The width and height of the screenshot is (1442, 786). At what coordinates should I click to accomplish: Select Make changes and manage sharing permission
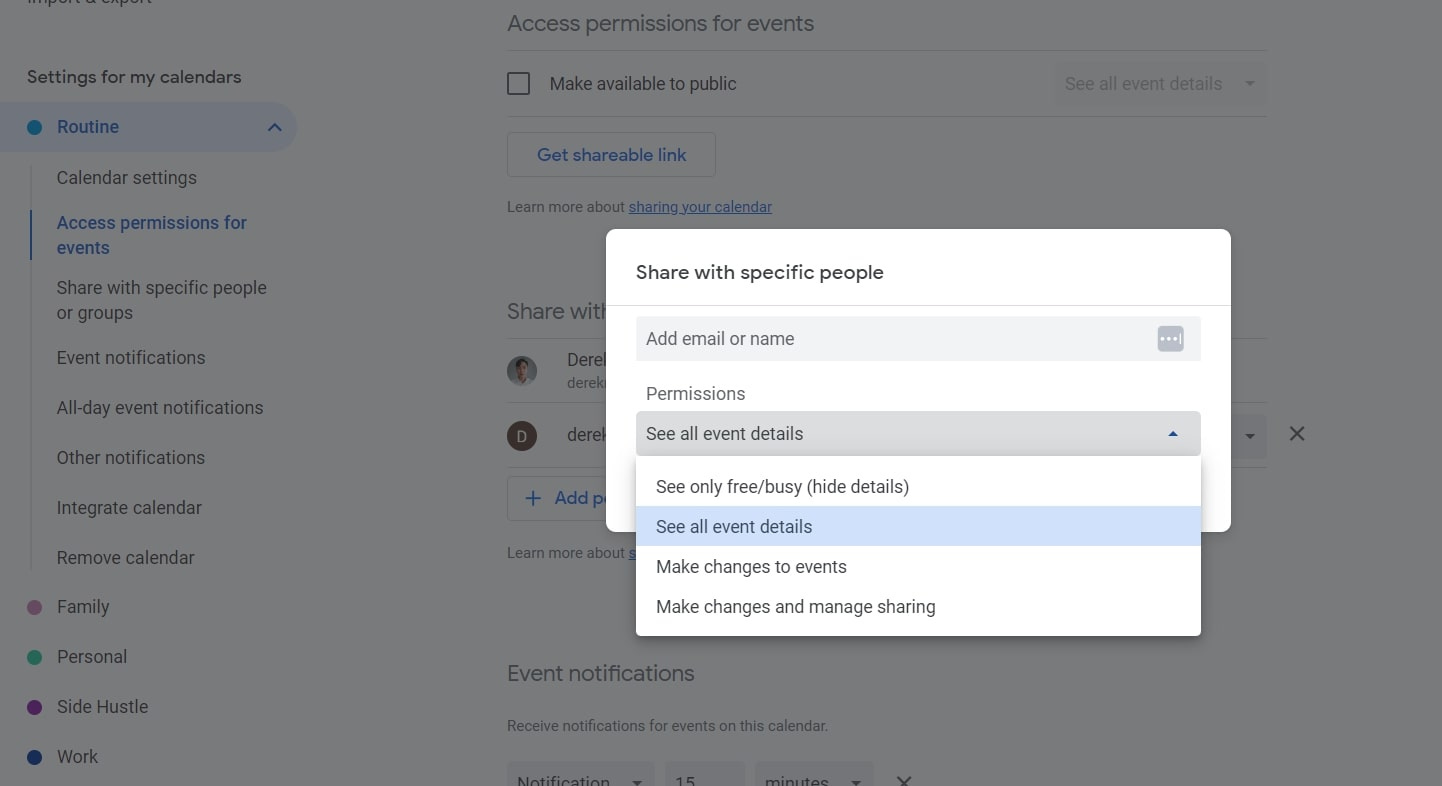[795, 606]
